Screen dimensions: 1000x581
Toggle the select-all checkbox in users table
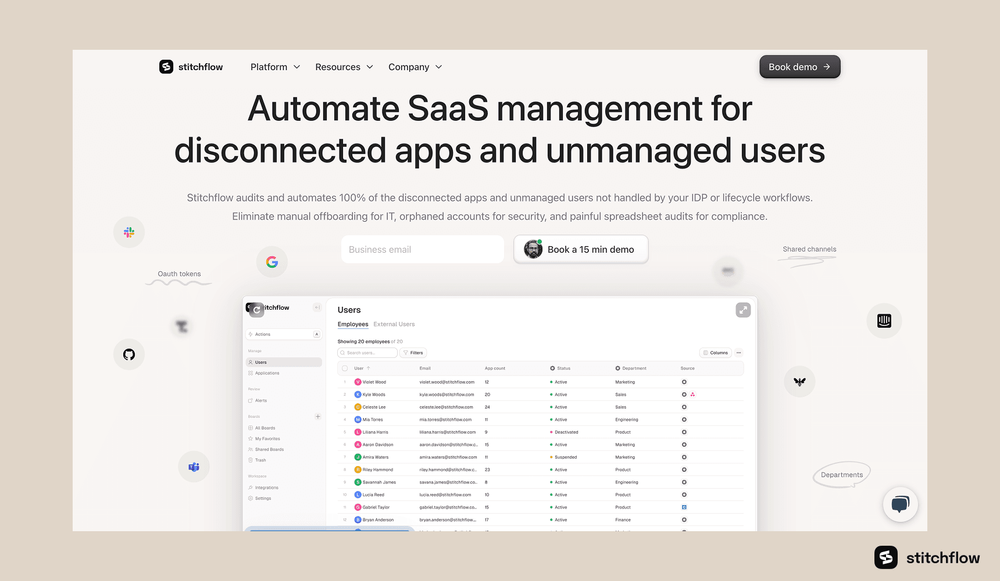click(x=344, y=368)
